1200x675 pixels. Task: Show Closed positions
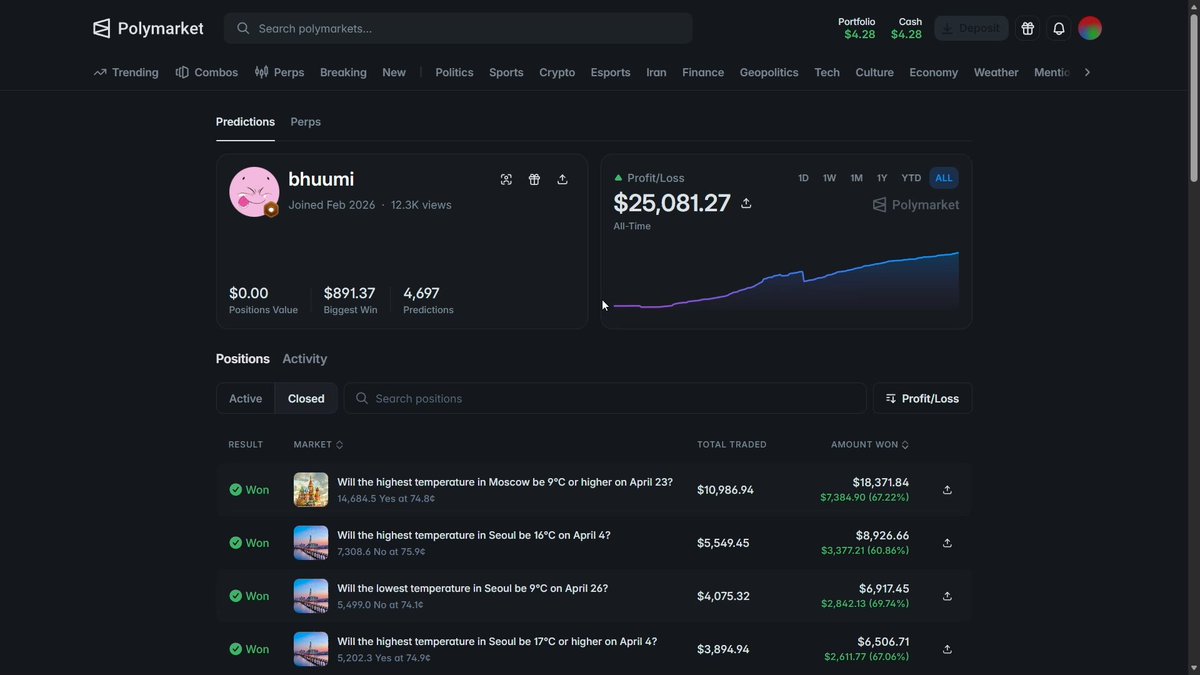point(306,398)
